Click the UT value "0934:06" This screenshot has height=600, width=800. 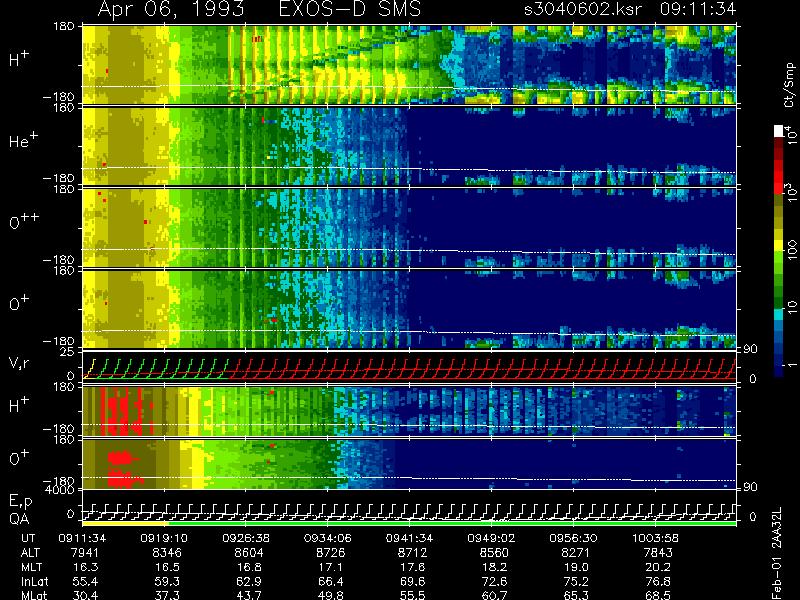(328, 538)
